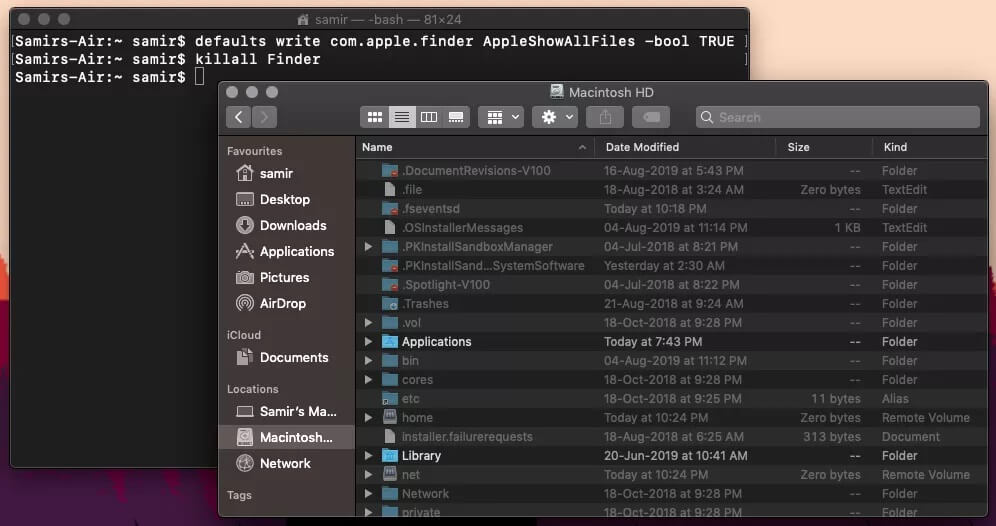Expand the net remote volume
The height and width of the screenshot is (526, 996).
click(368, 475)
